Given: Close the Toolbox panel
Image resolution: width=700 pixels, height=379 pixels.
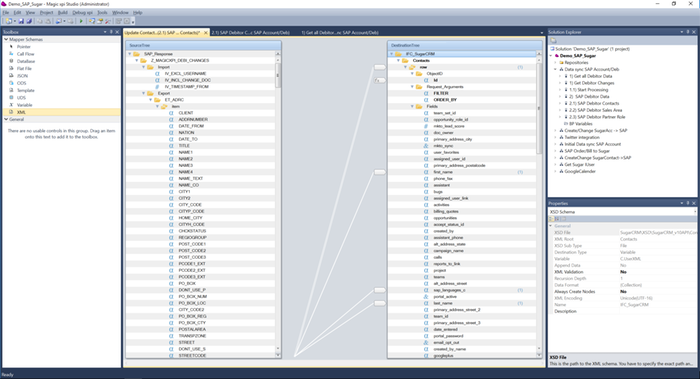Looking at the screenshot, I should tap(117, 32).
